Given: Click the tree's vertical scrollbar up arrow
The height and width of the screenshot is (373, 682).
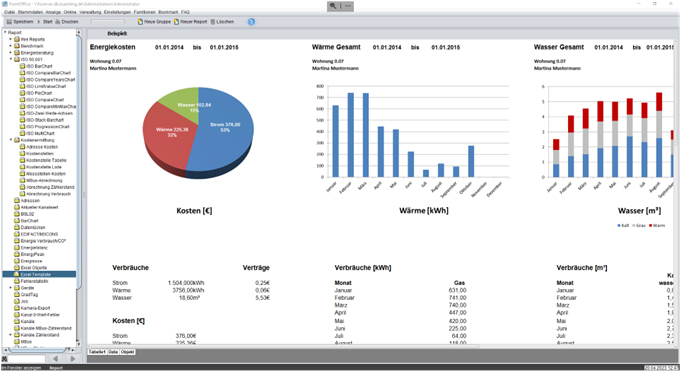Looking at the screenshot, I should pos(79,32).
